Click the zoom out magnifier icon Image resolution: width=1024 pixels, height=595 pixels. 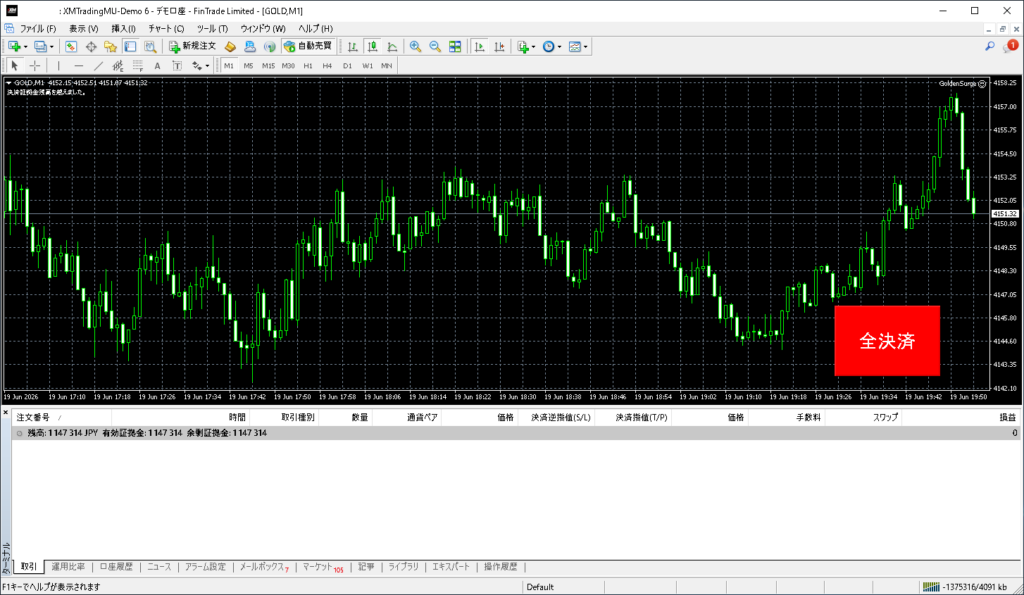435,46
